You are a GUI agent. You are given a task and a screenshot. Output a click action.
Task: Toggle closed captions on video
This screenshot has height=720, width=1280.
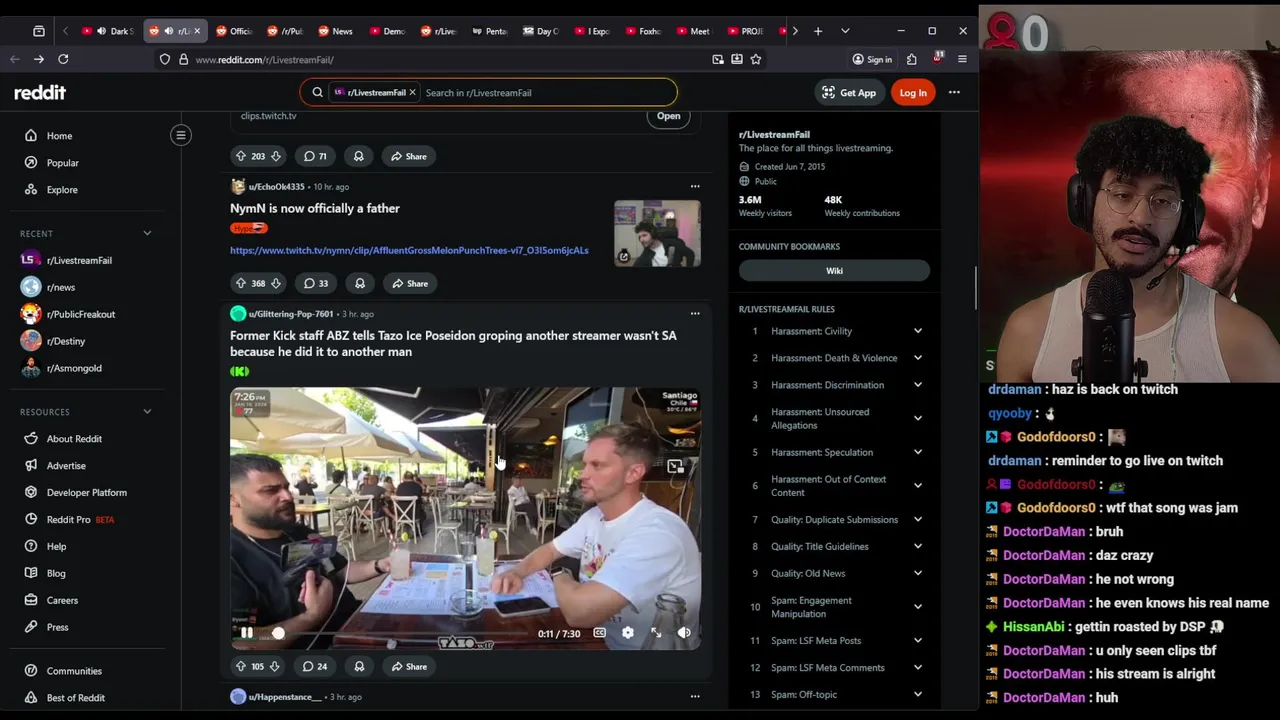(599, 633)
